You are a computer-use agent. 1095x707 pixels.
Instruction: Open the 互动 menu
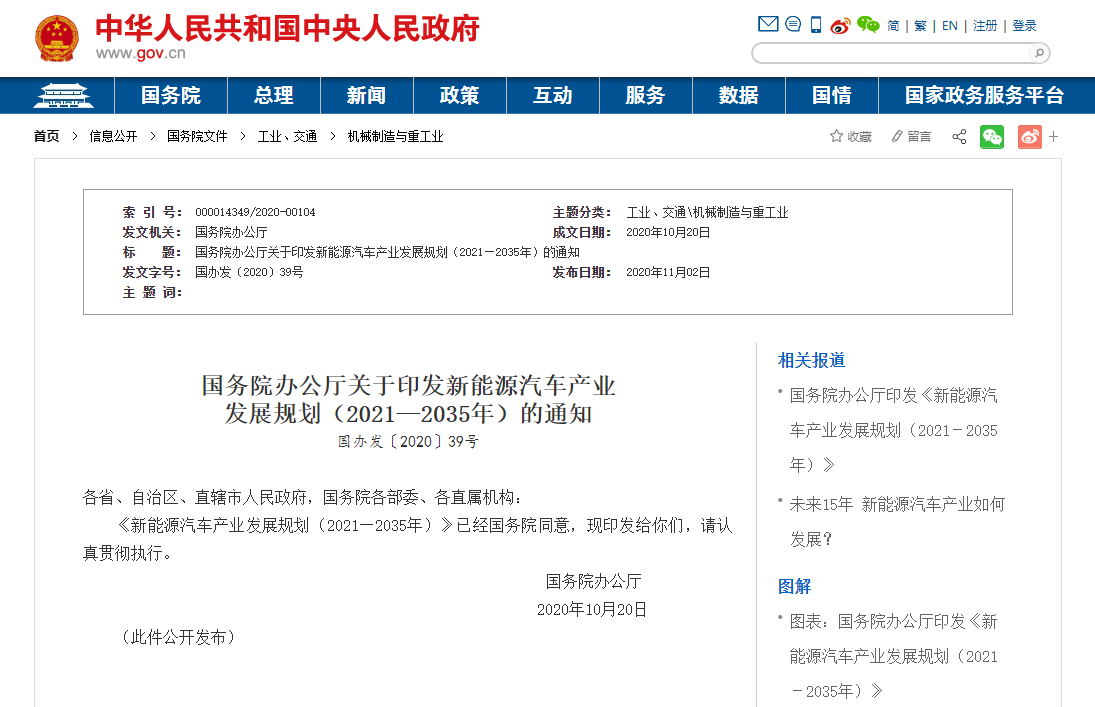point(552,96)
